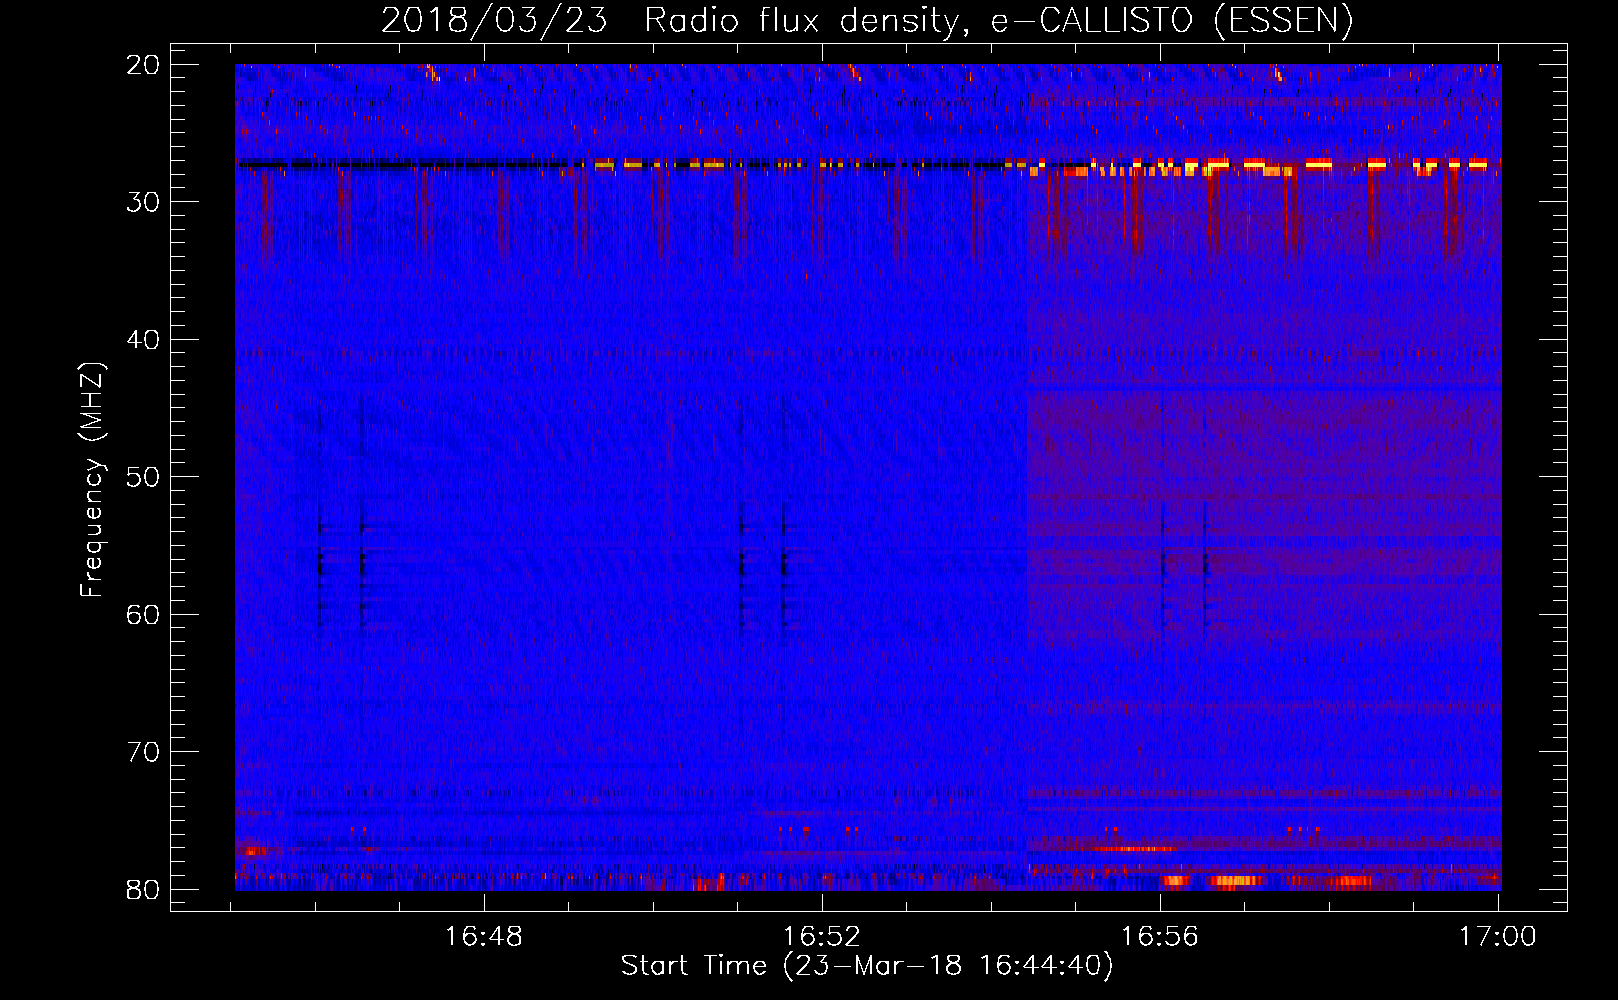
Task: Click the '70' frequency tick label
Action: pyautogui.click(x=144, y=752)
